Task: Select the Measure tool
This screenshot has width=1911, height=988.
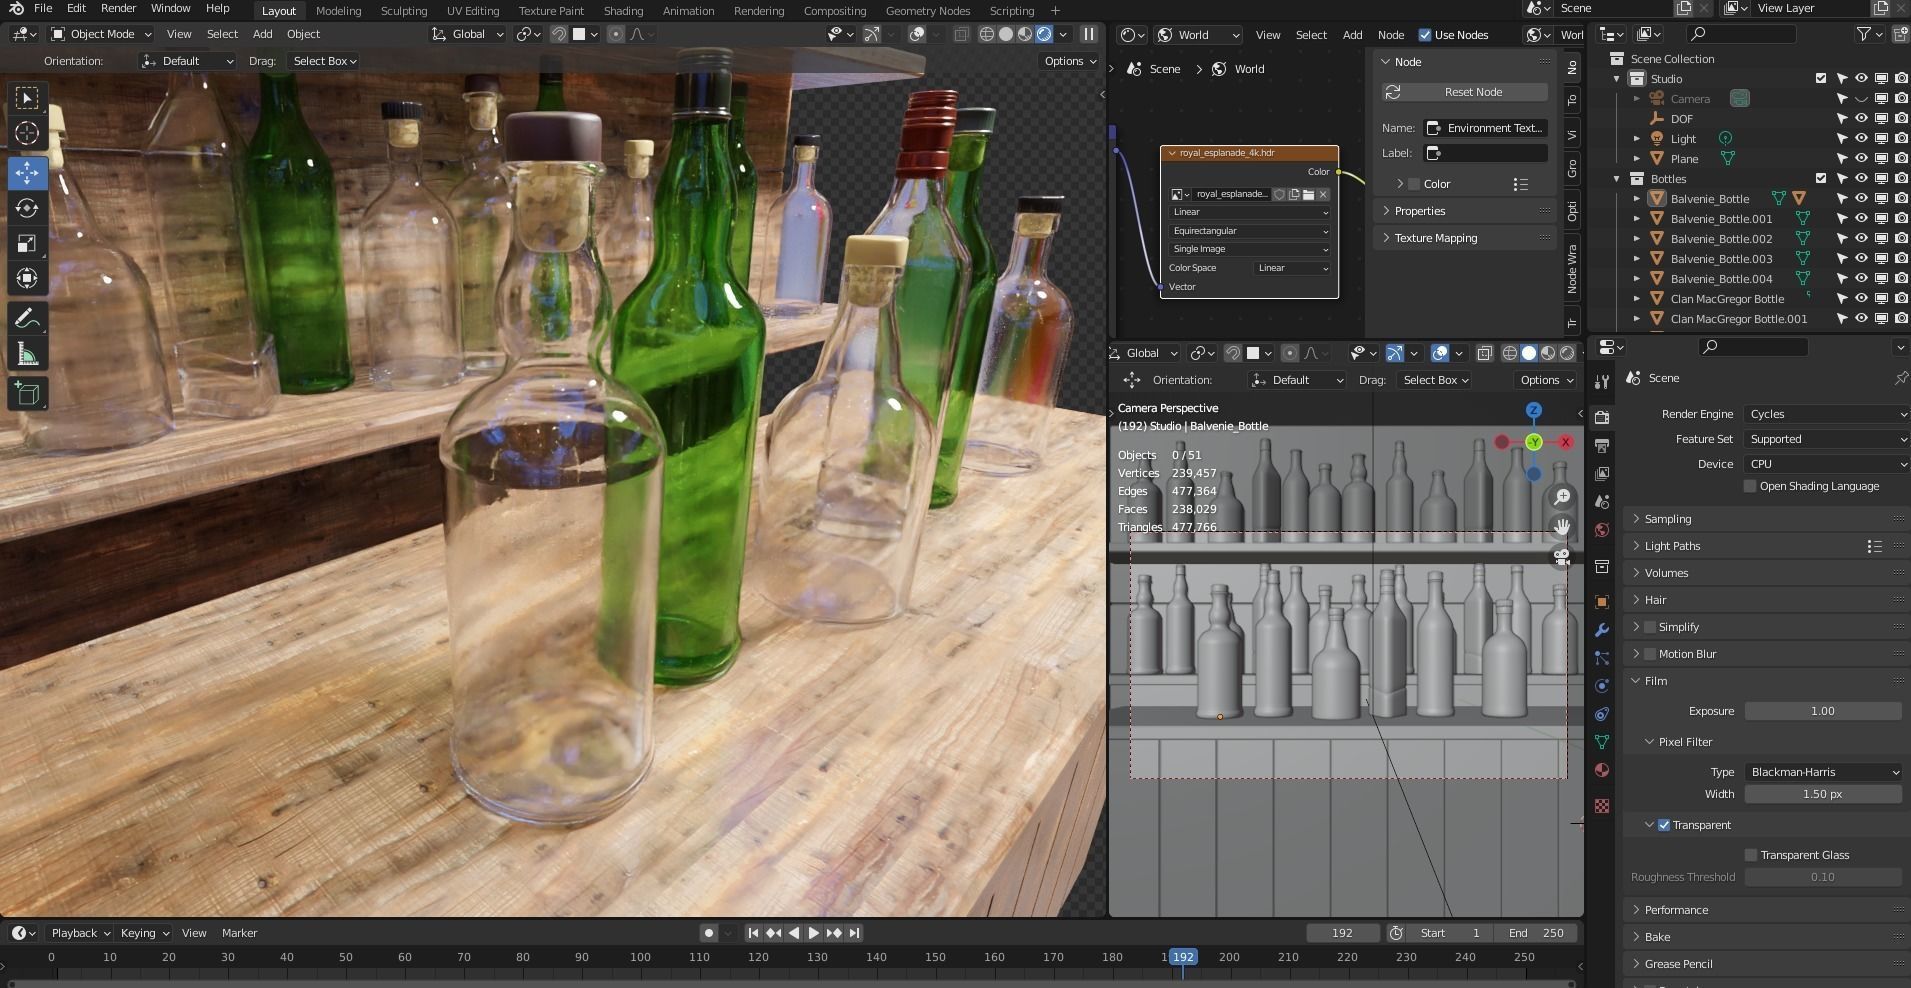Action: 28,355
